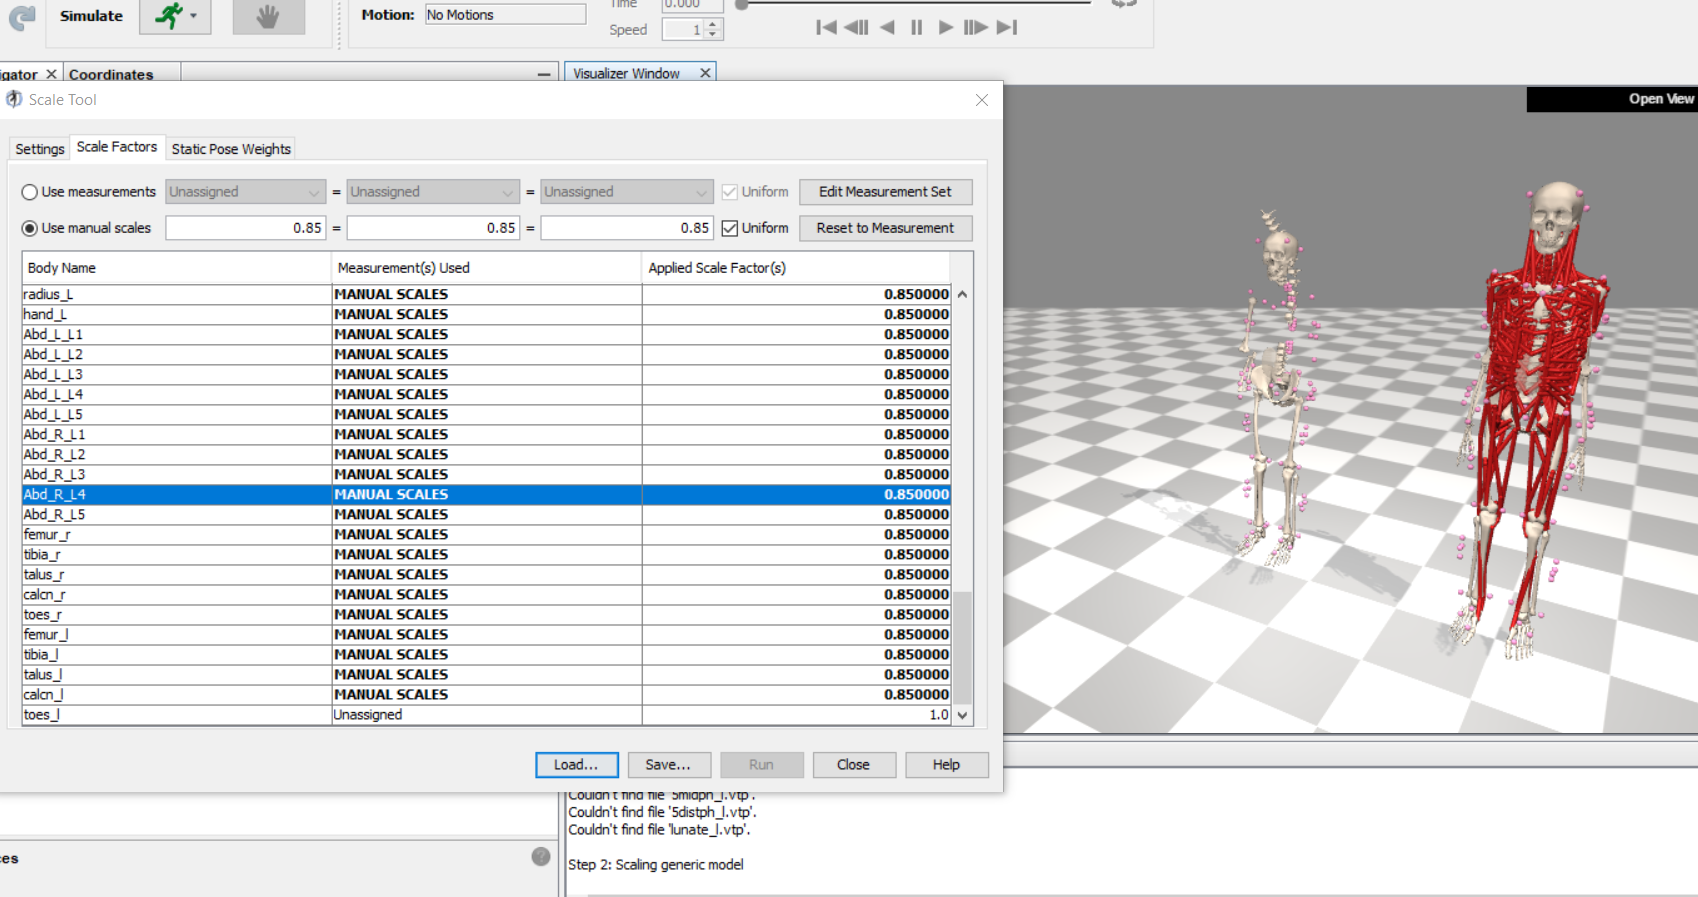
Task: Select the hand_L body row
Action: 486,314
